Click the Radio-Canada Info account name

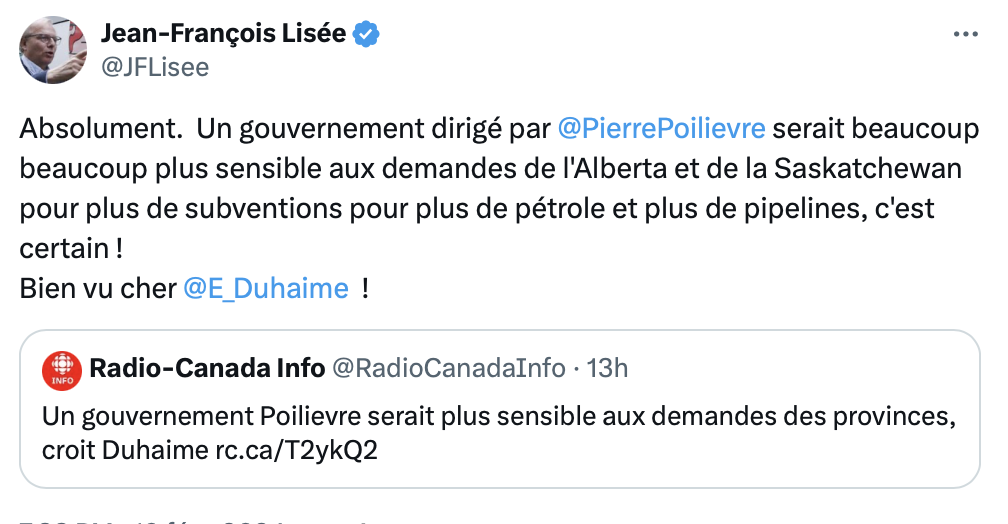tap(207, 368)
